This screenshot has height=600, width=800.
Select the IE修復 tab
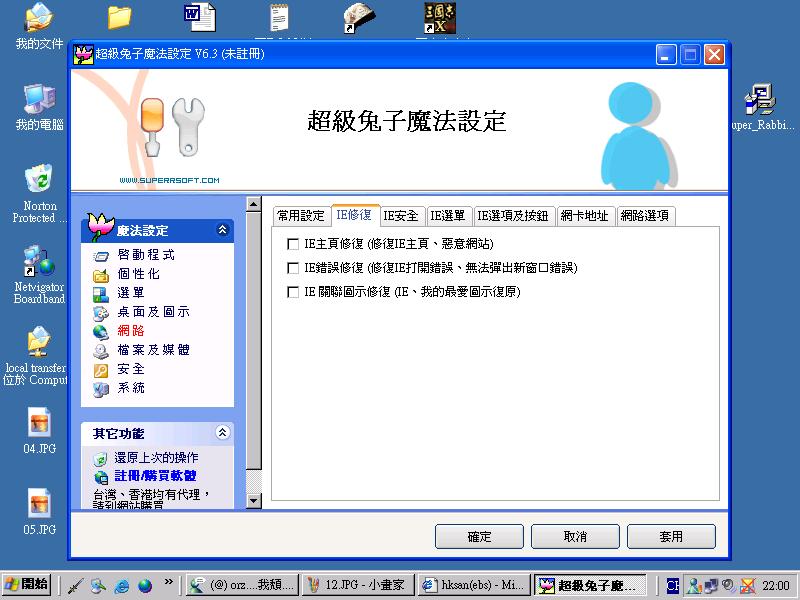point(354,215)
